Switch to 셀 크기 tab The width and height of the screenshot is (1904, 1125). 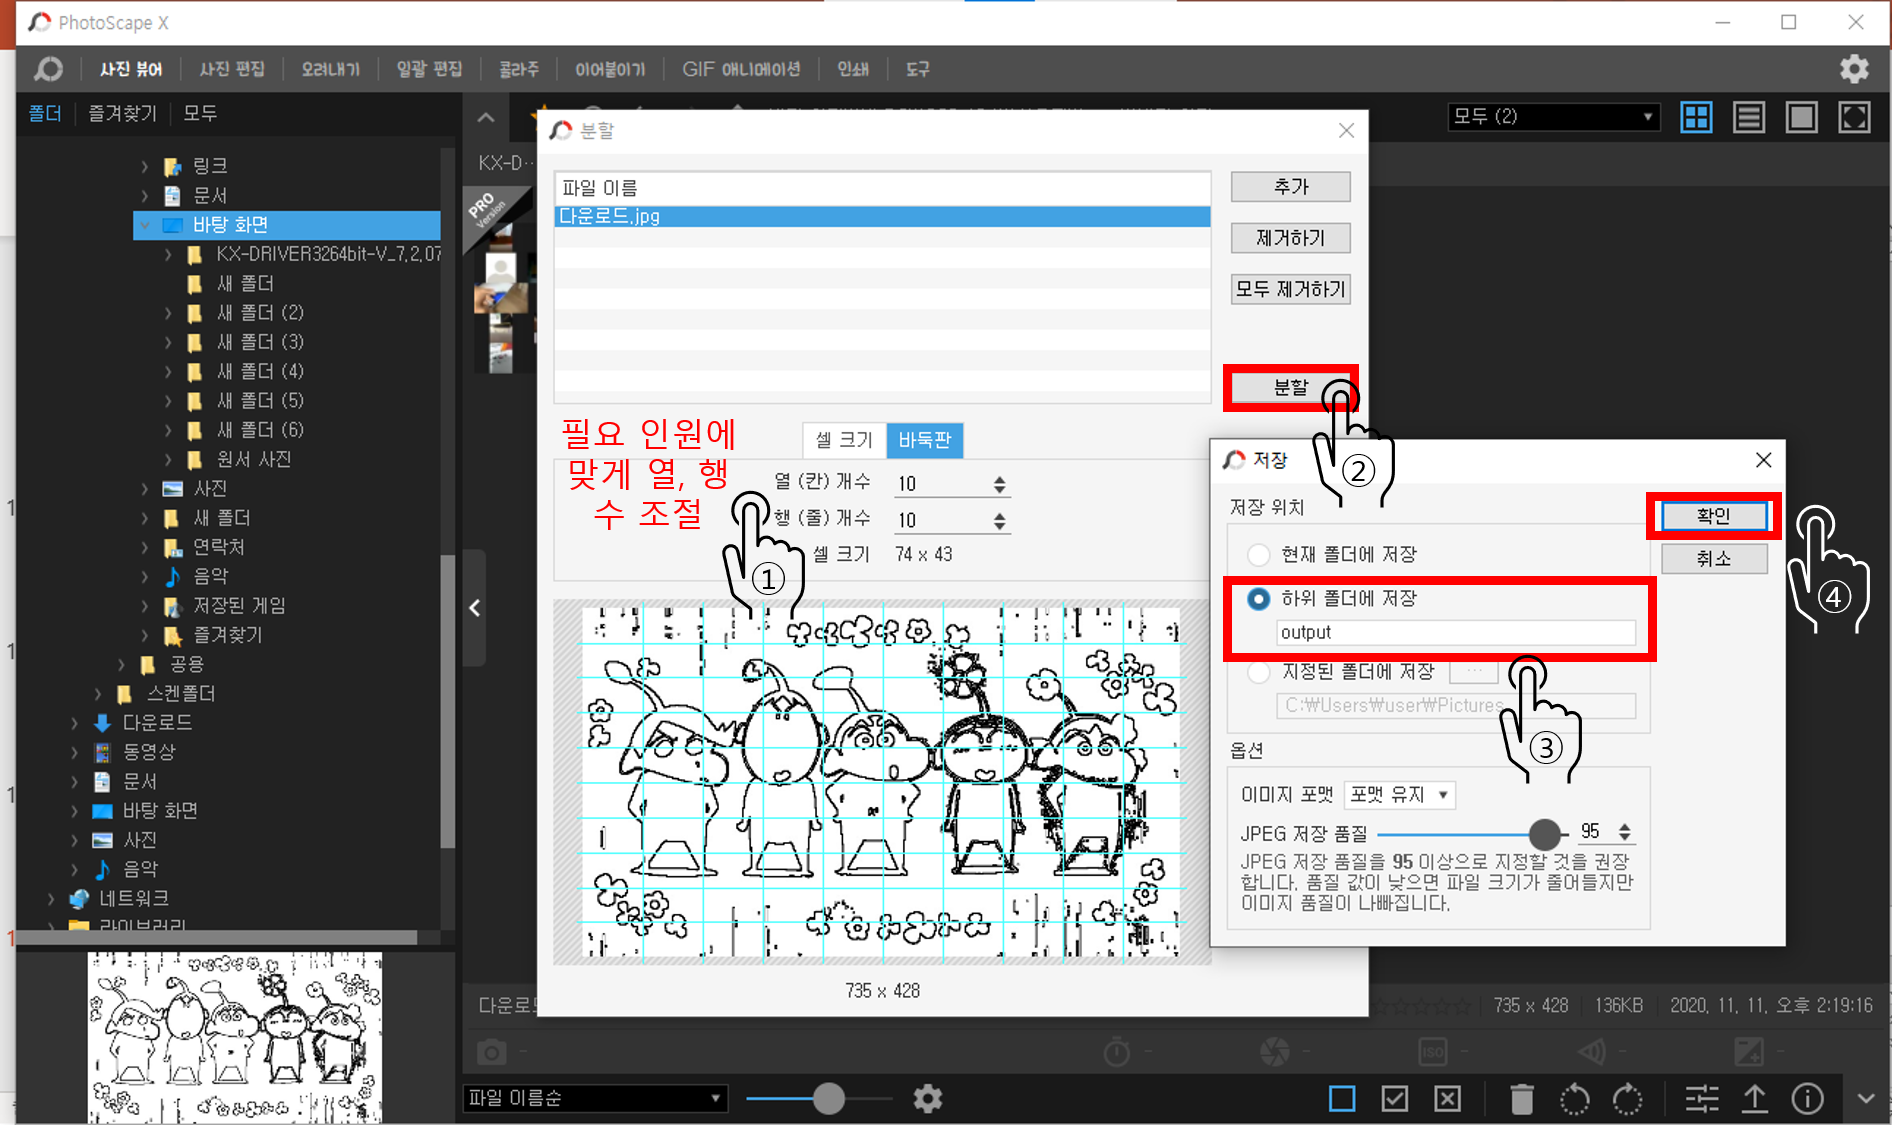(x=844, y=440)
